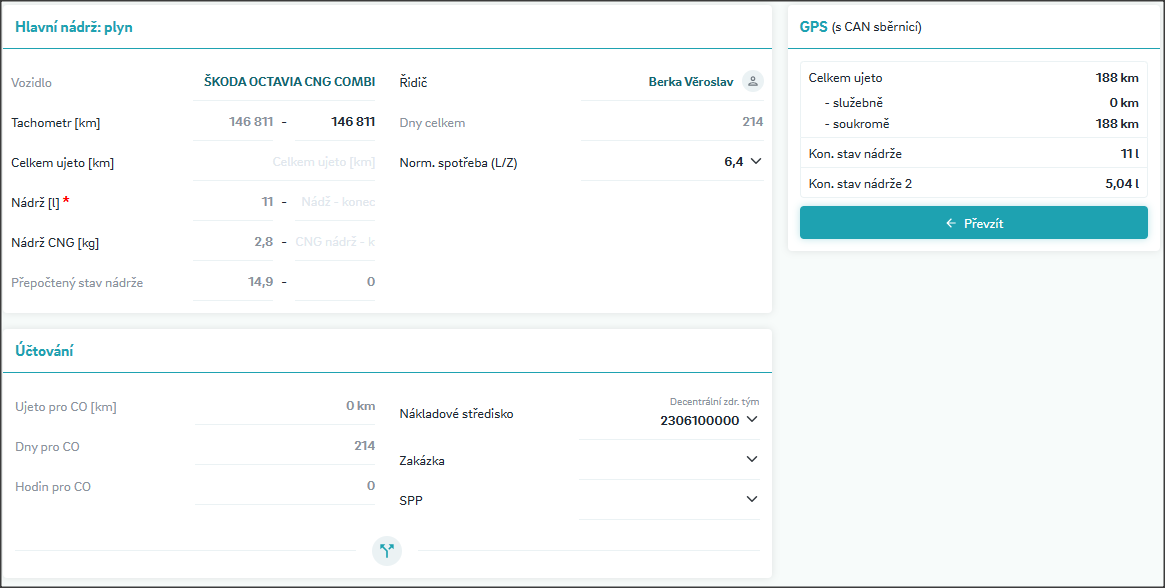Click driver name Berka Věroslav

(691, 82)
